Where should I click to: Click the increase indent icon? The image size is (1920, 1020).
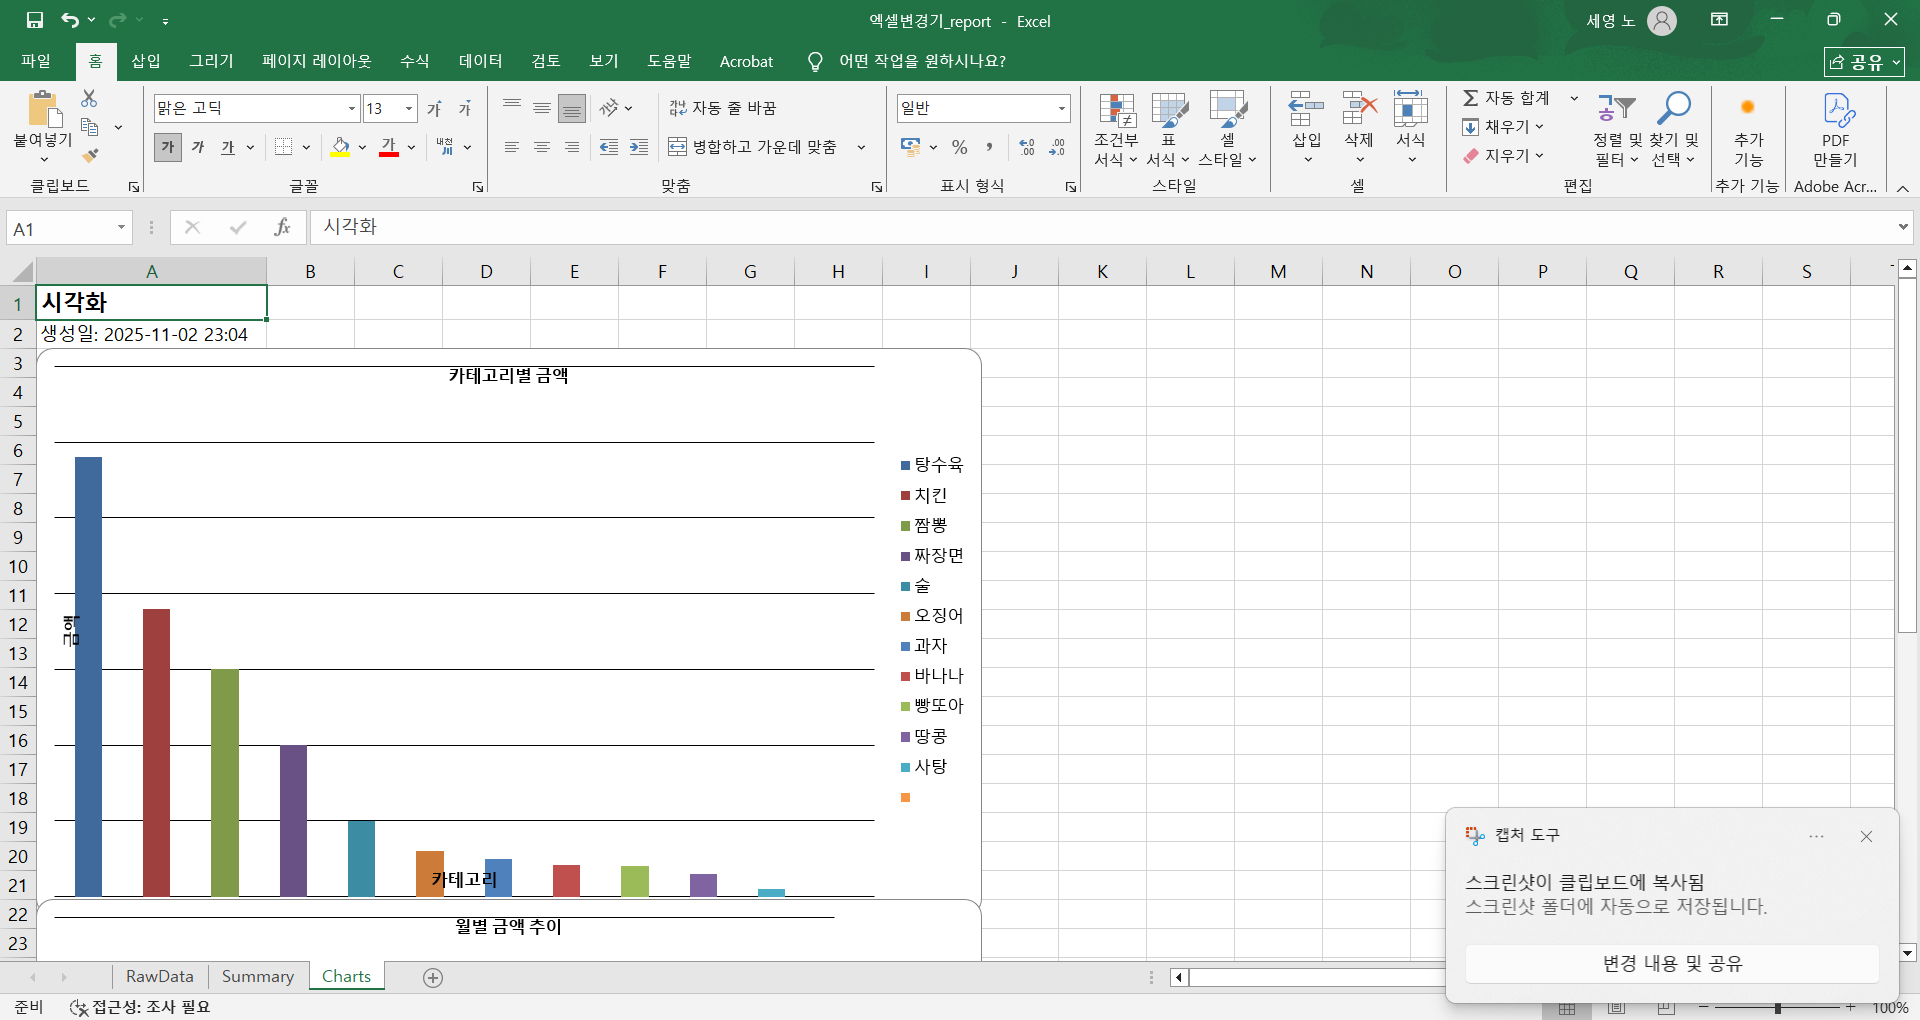tap(639, 147)
